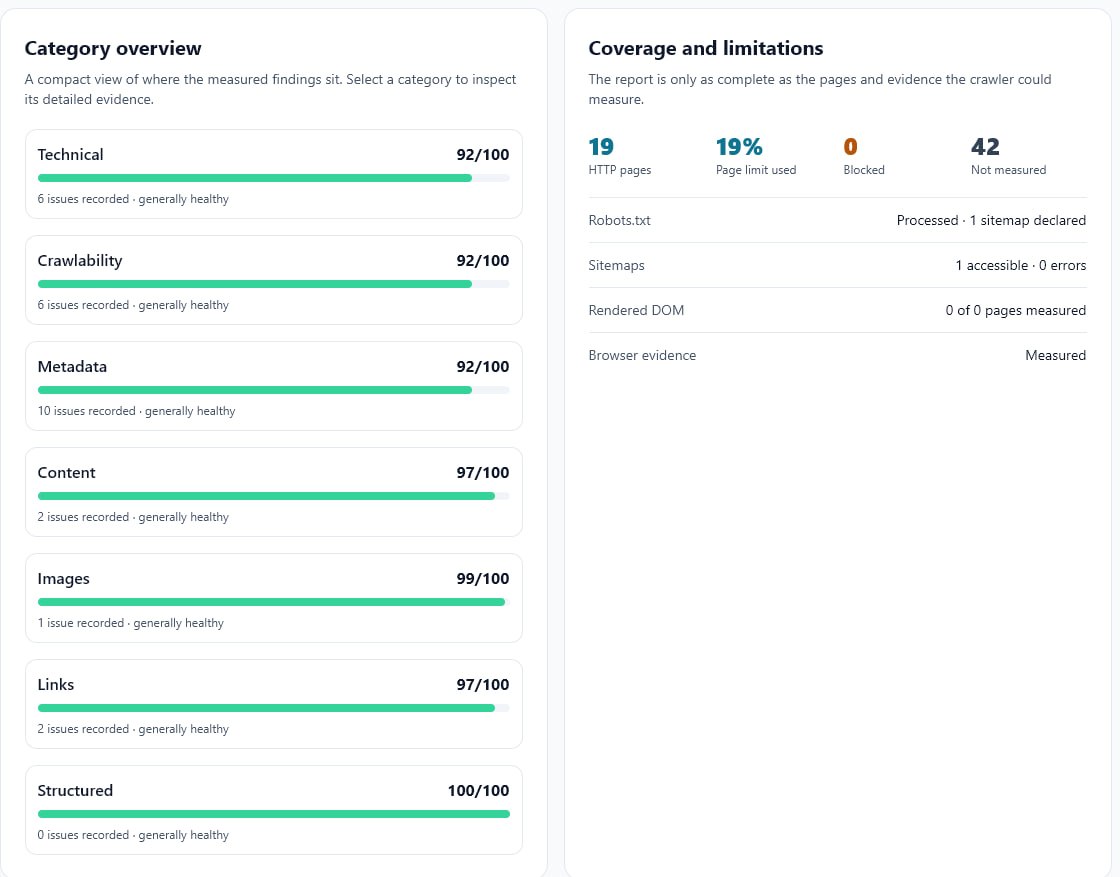Click the '19%' page limit value

coord(739,147)
